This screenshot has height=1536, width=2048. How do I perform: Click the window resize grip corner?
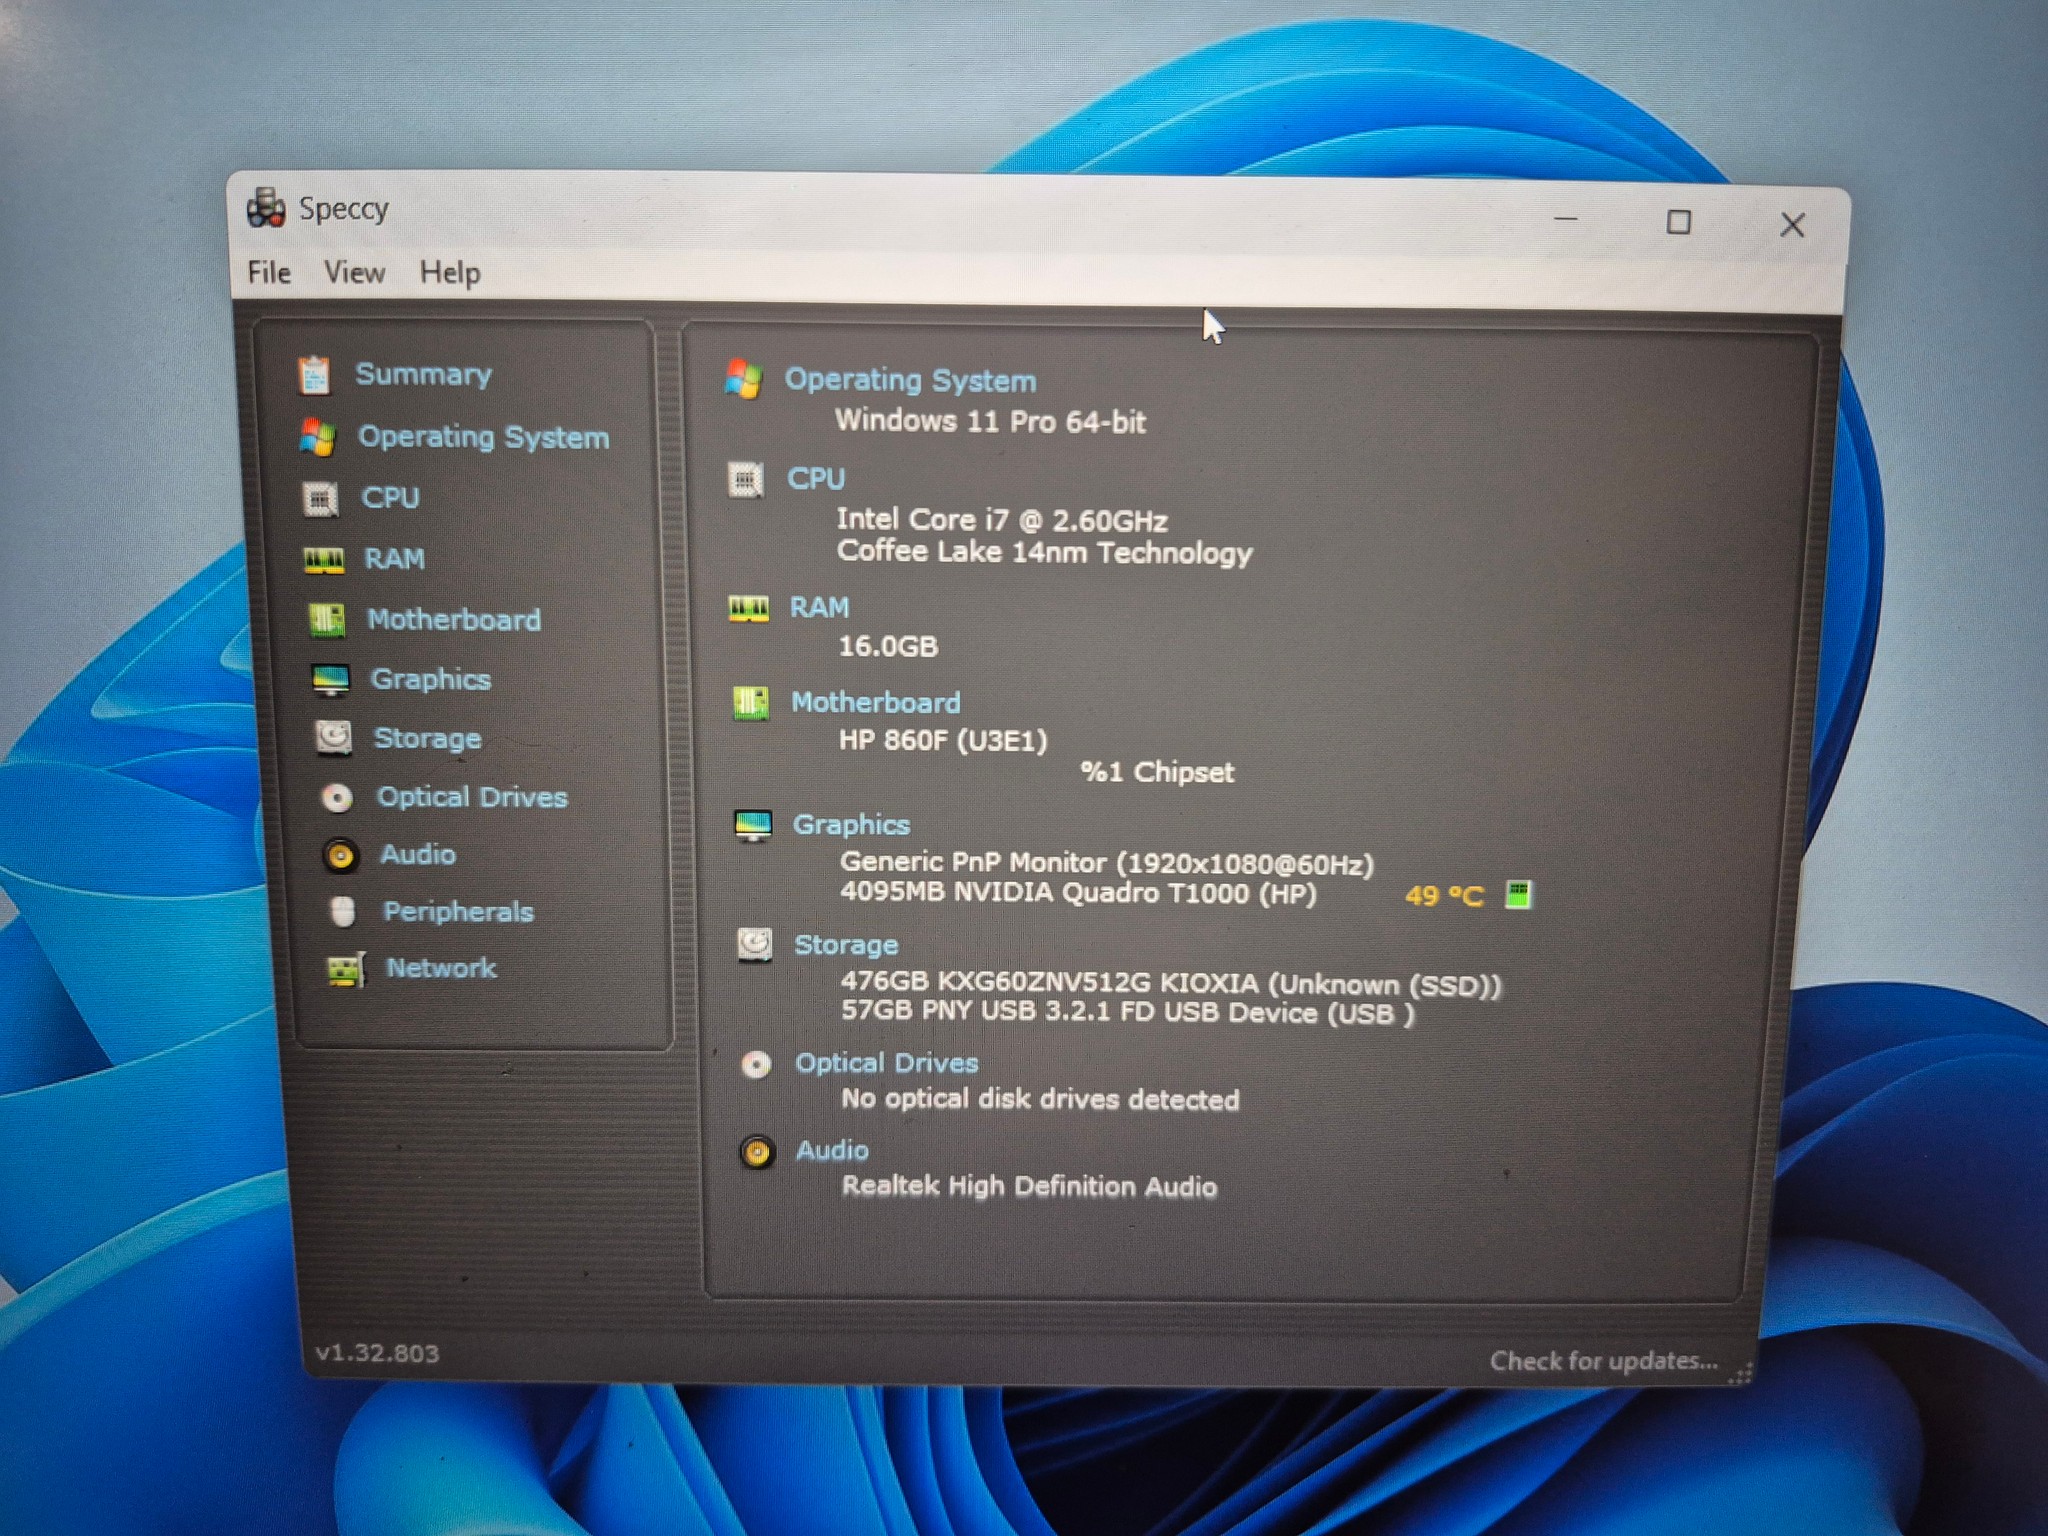tap(1741, 1374)
